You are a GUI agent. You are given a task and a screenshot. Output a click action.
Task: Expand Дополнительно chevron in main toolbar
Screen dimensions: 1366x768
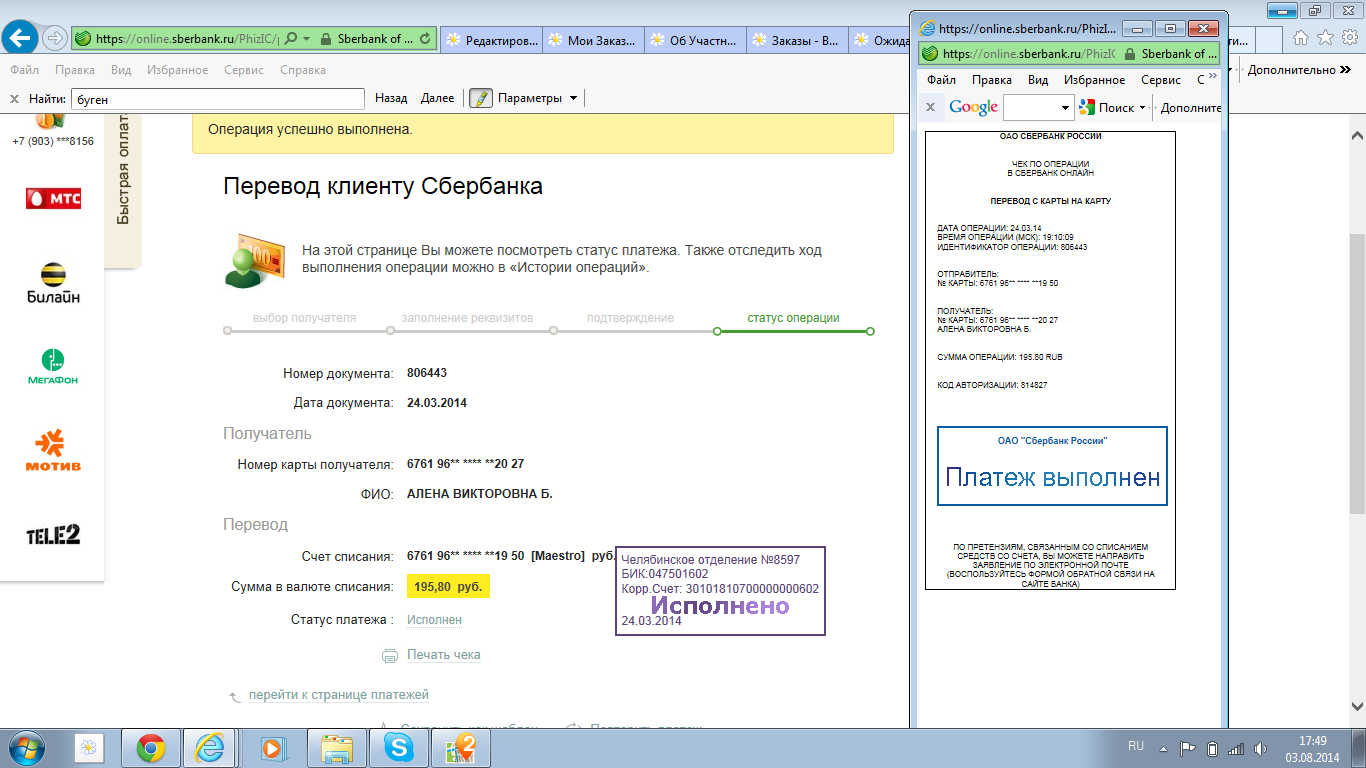1344,70
